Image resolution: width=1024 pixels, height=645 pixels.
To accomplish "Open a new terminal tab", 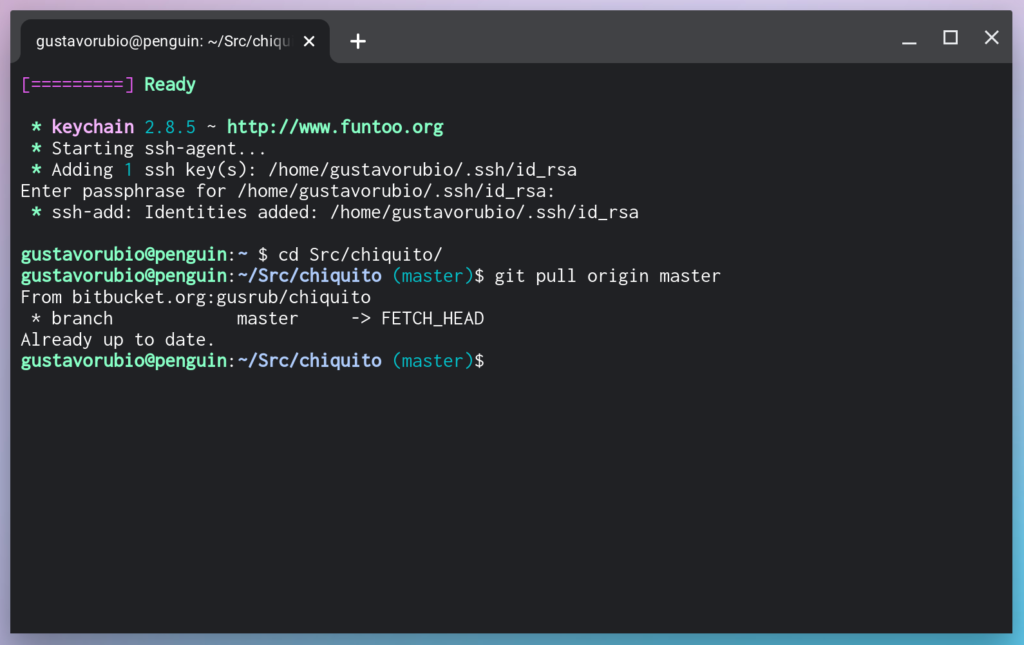I will coord(358,41).
